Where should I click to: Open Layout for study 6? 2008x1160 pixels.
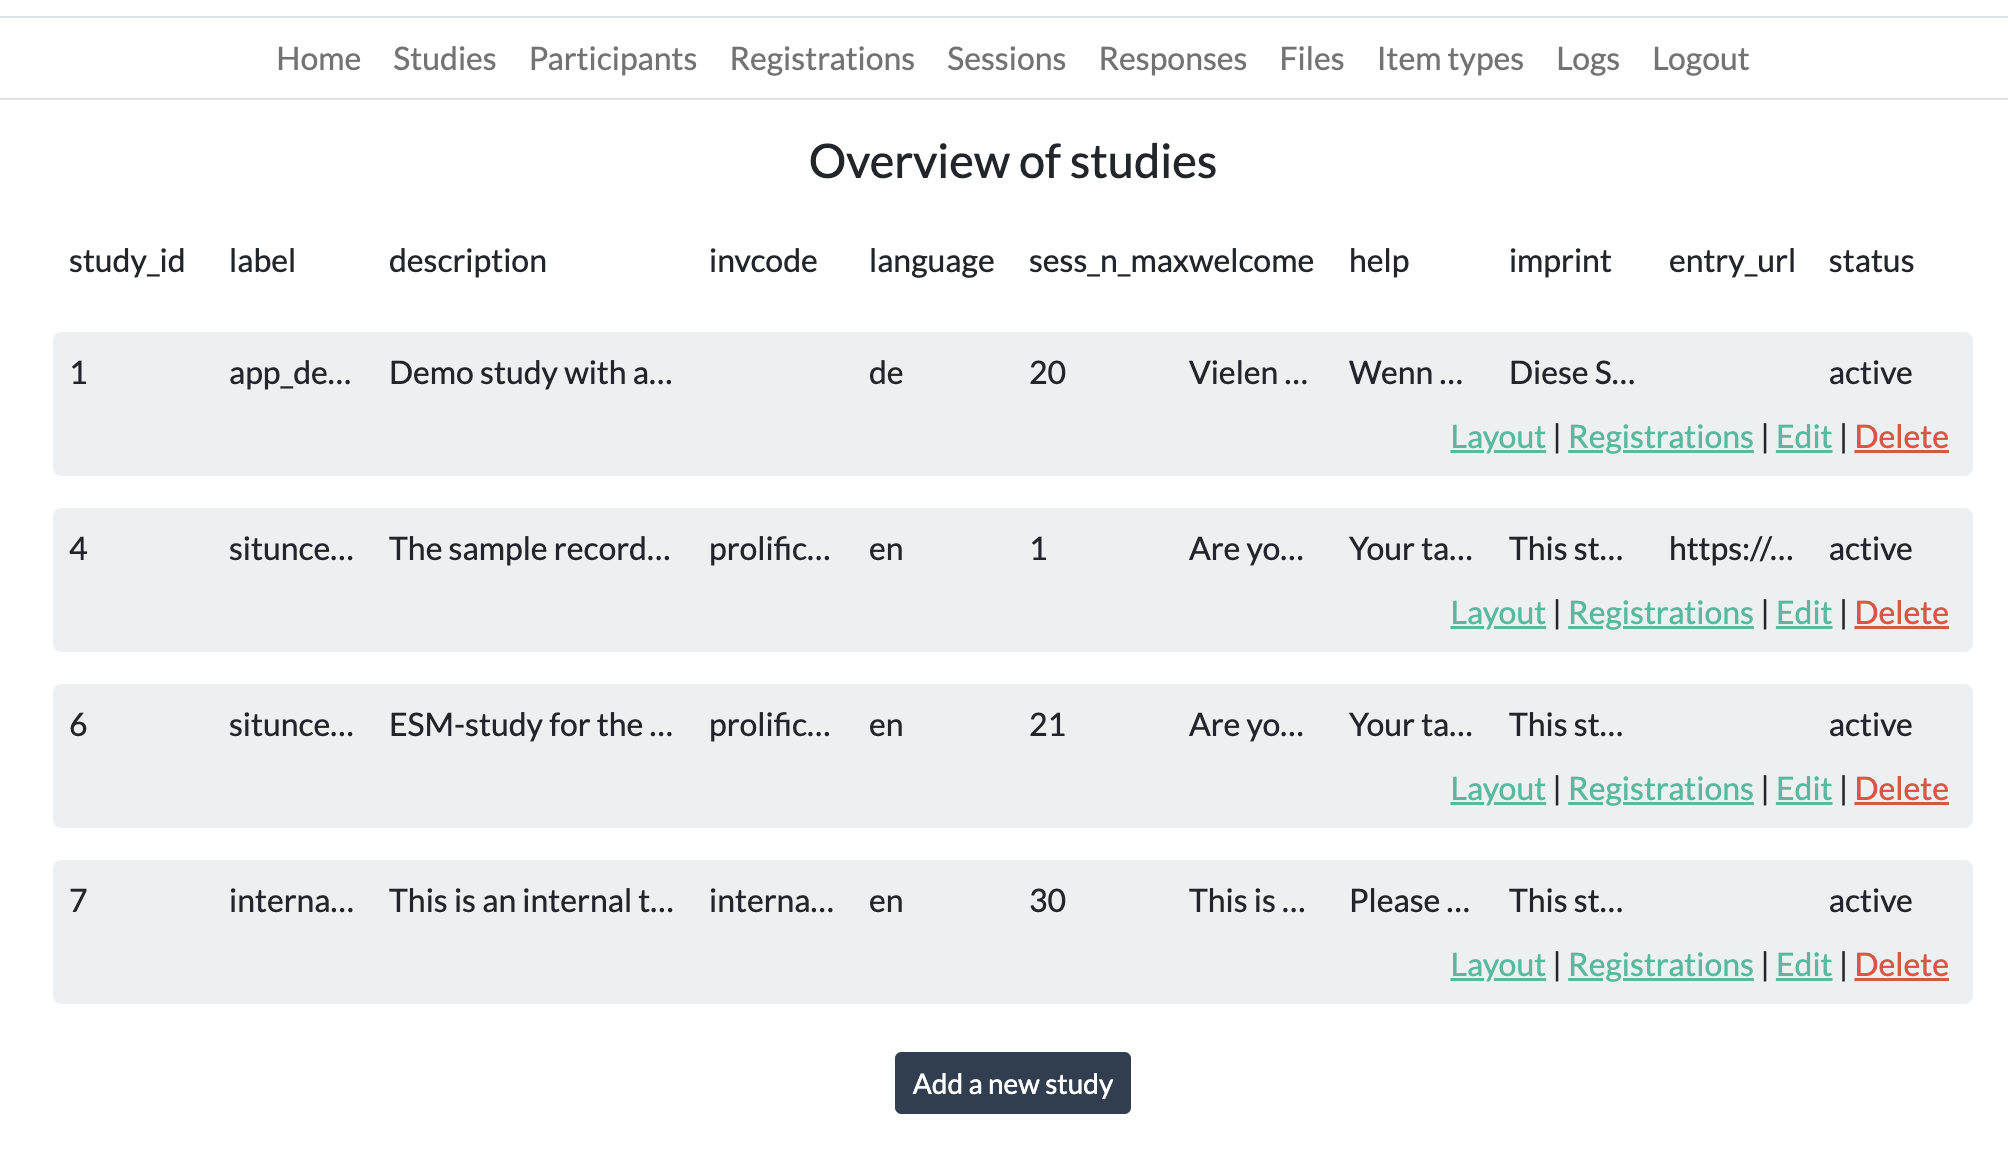pyautogui.click(x=1498, y=789)
